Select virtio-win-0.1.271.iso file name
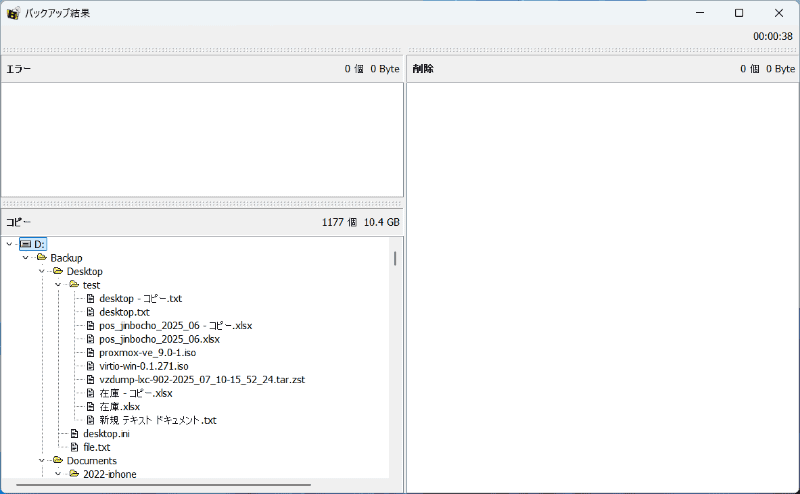The height and width of the screenshot is (494, 800). pos(144,366)
